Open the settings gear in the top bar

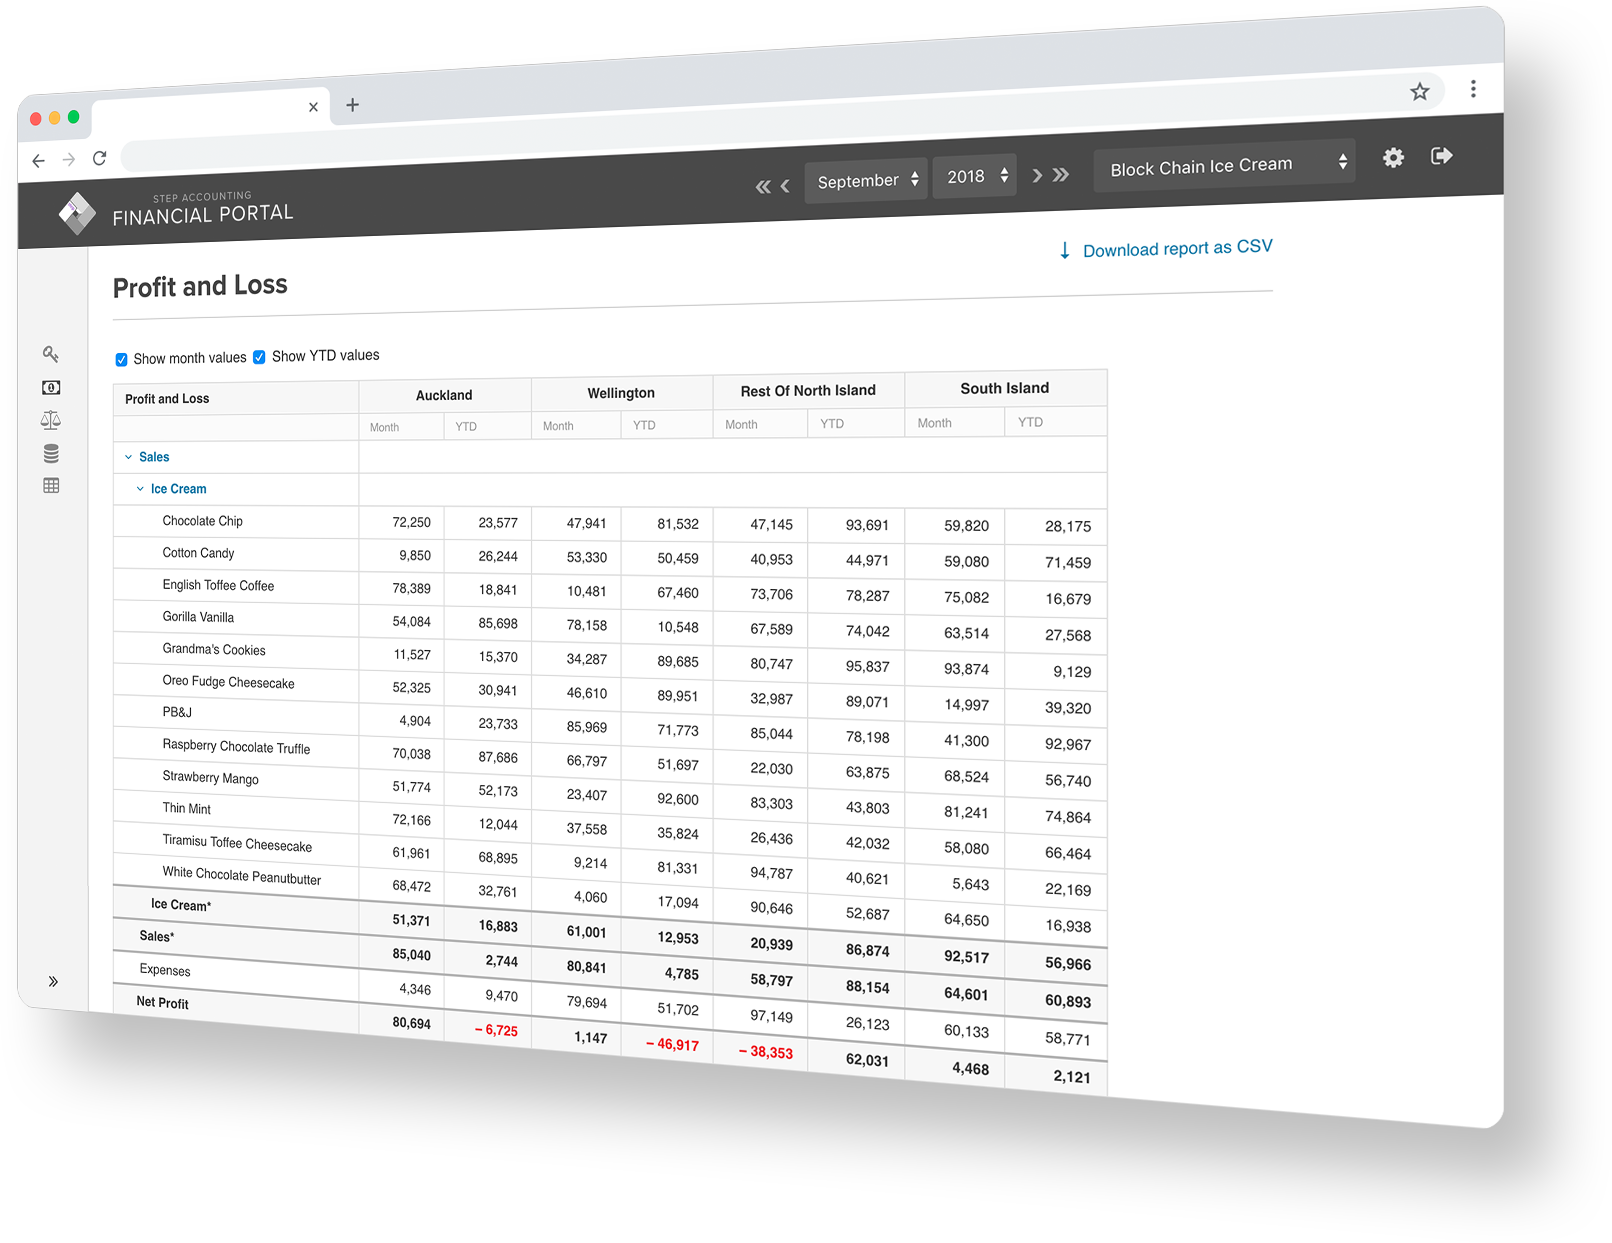click(x=1392, y=158)
